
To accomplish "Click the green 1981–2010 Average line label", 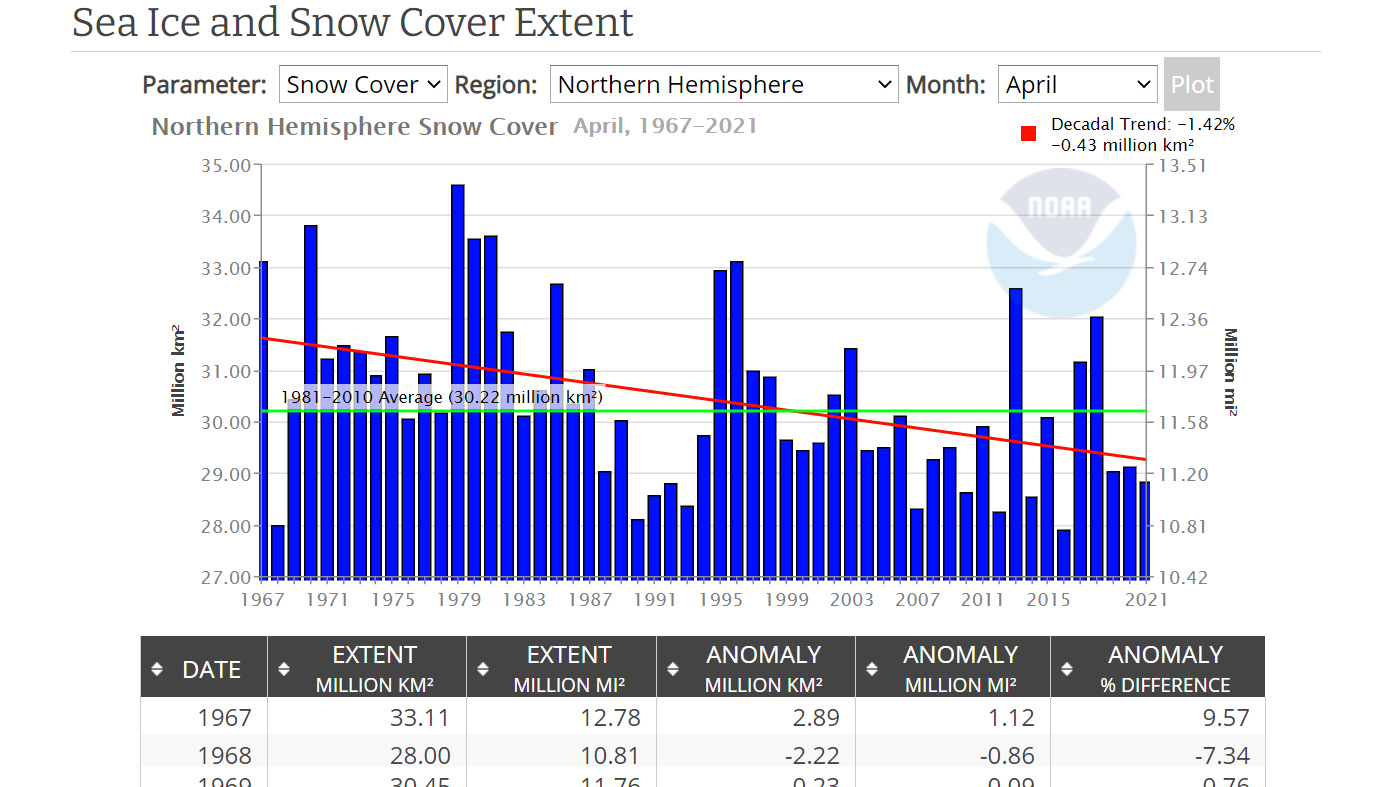I will click(441, 398).
